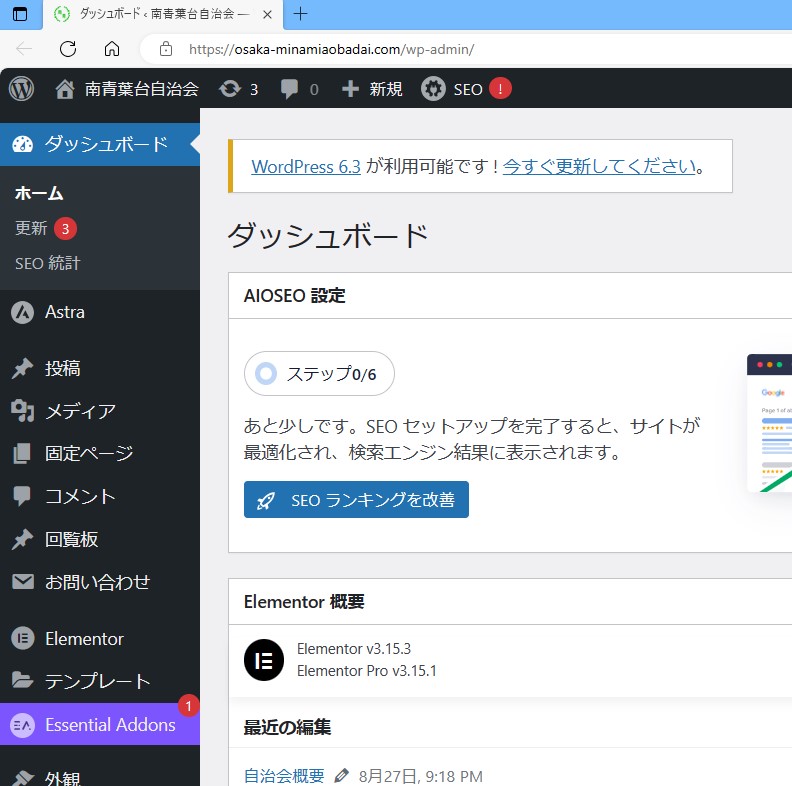Click the メディア media library icon
Viewport: 792px width, 786px height.
22,411
